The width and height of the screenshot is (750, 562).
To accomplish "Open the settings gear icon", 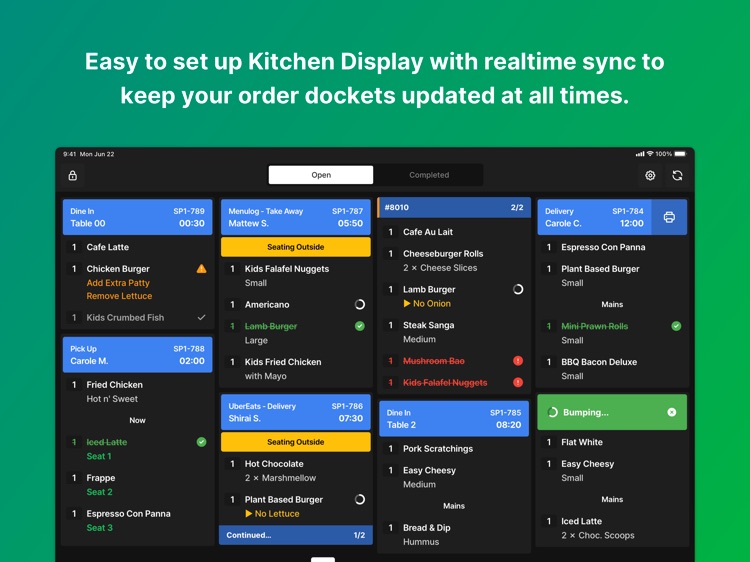I will pos(650,176).
